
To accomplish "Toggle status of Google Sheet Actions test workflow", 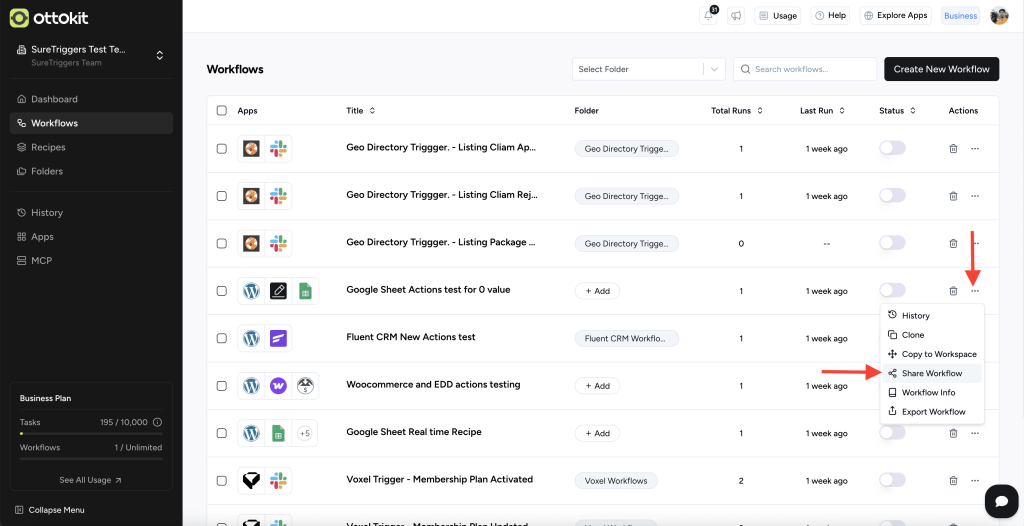I will point(892,291).
